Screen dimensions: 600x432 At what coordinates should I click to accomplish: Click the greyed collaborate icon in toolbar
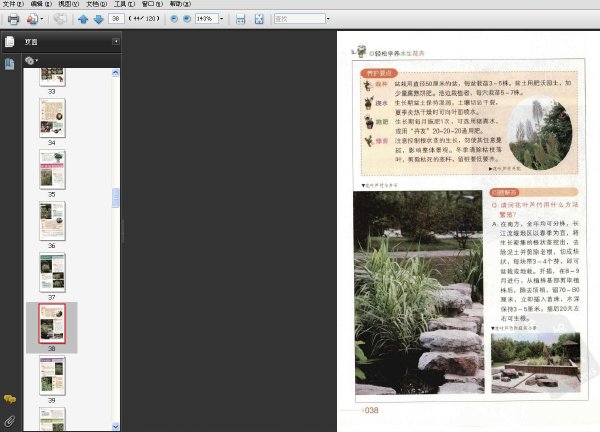(60, 19)
